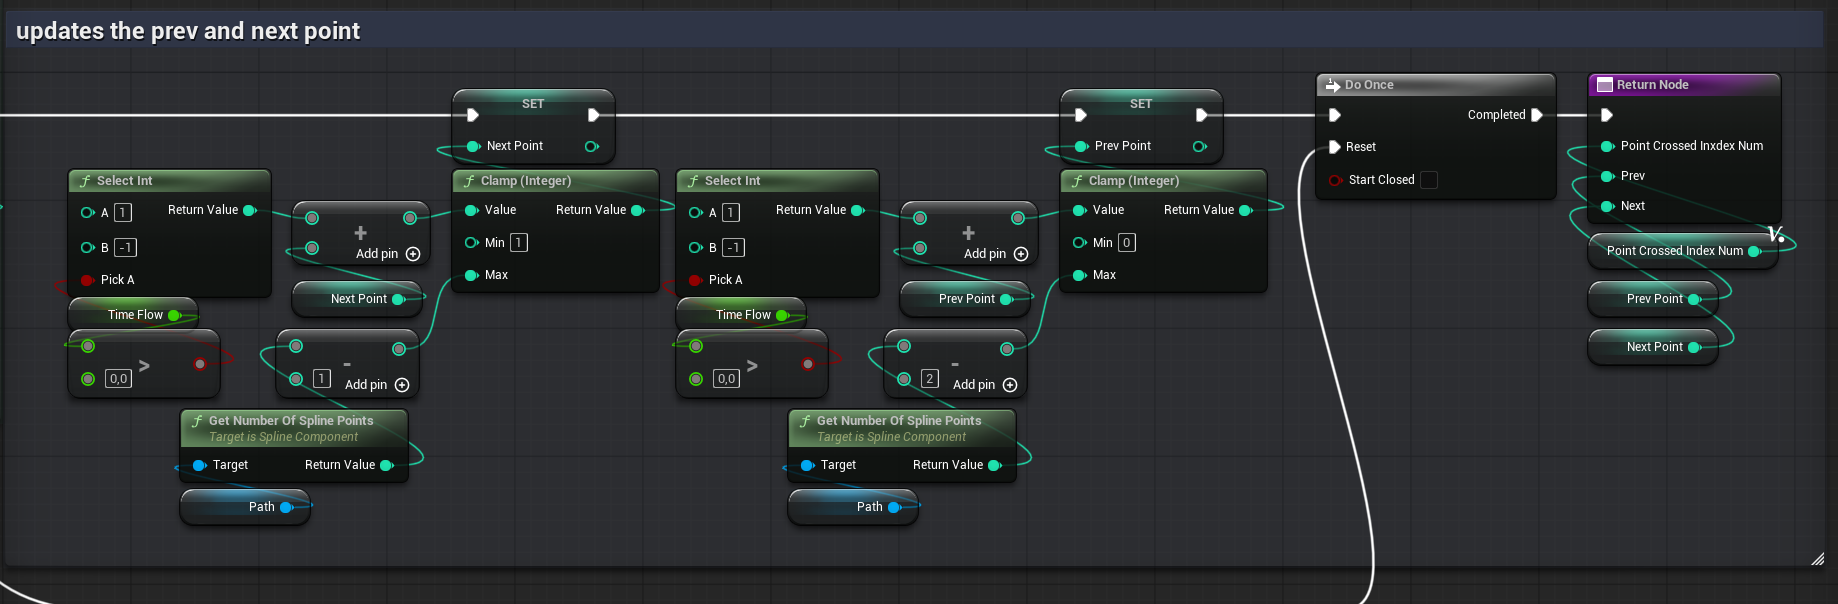The height and width of the screenshot is (604, 1838).
Task: Select the Do Once node title
Action: 1369,85
